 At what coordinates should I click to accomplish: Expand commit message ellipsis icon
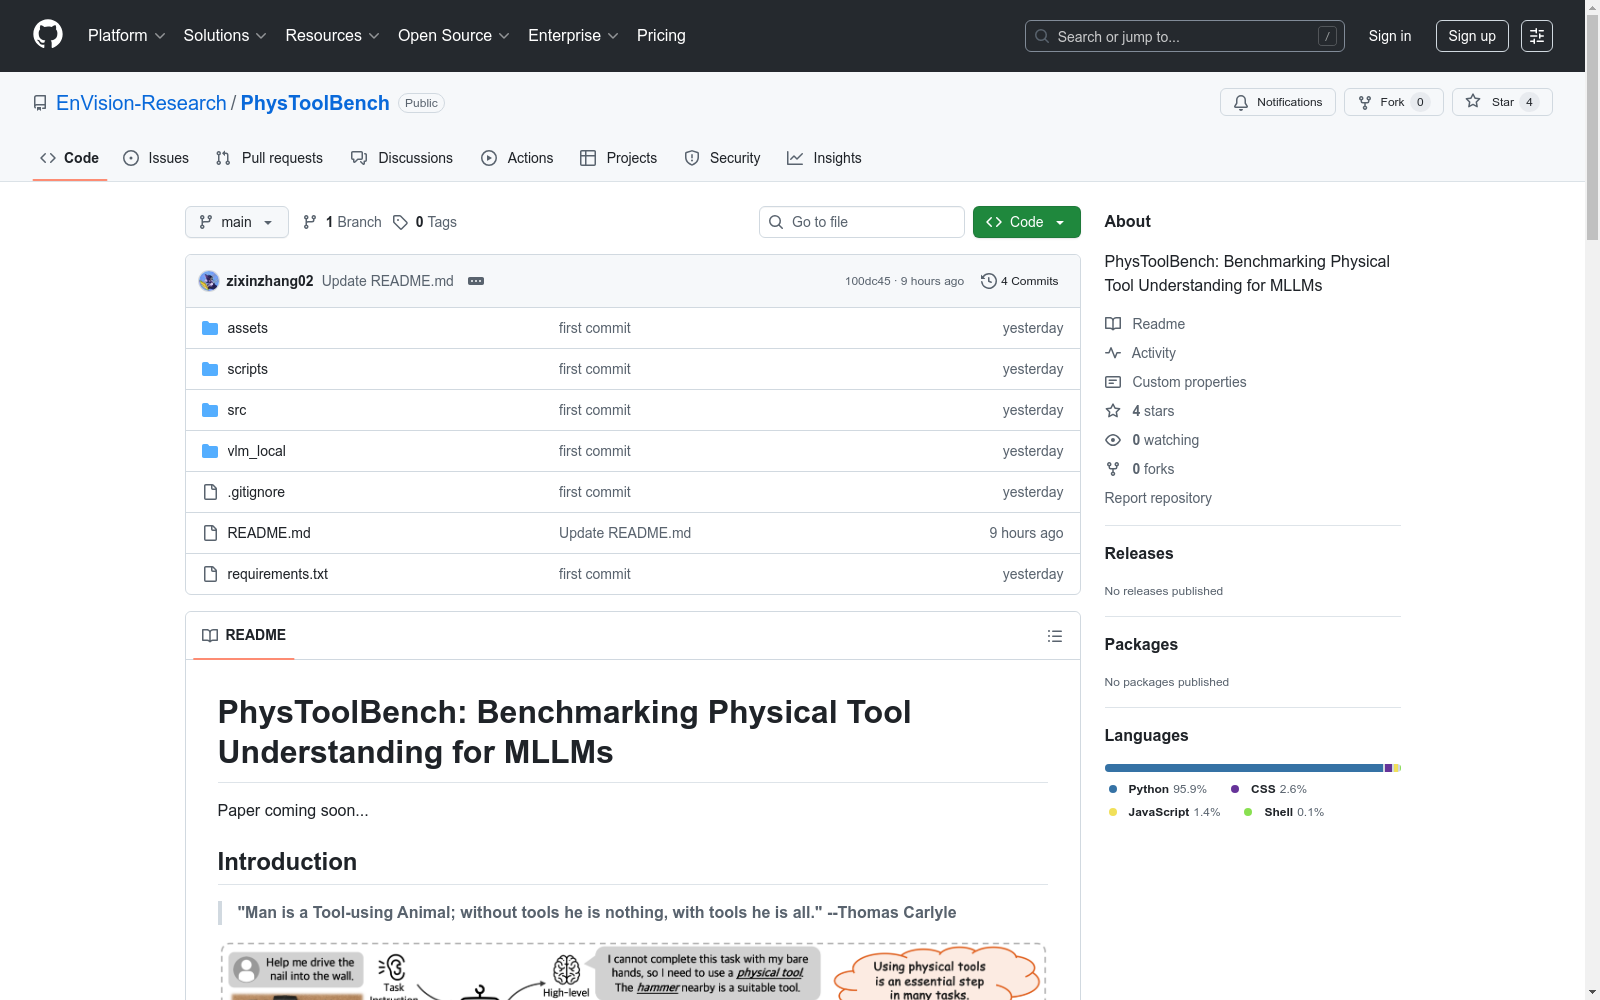tap(476, 281)
